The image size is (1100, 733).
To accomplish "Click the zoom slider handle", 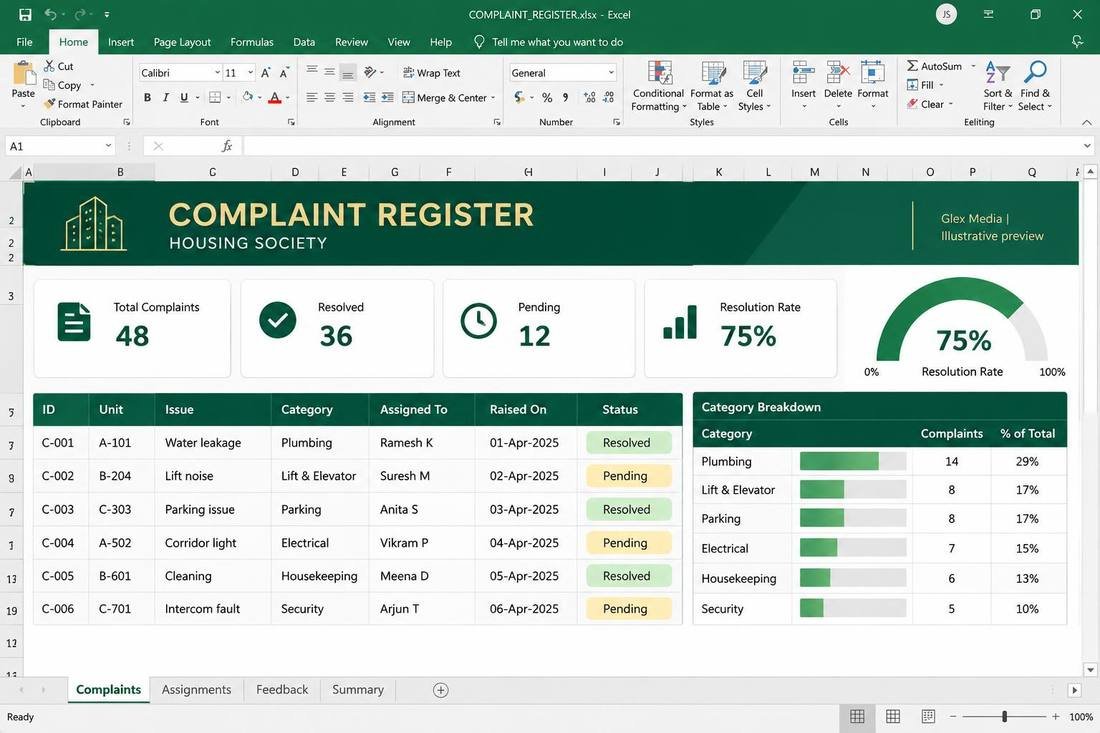I will pyautogui.click(x=1005, y=716).
